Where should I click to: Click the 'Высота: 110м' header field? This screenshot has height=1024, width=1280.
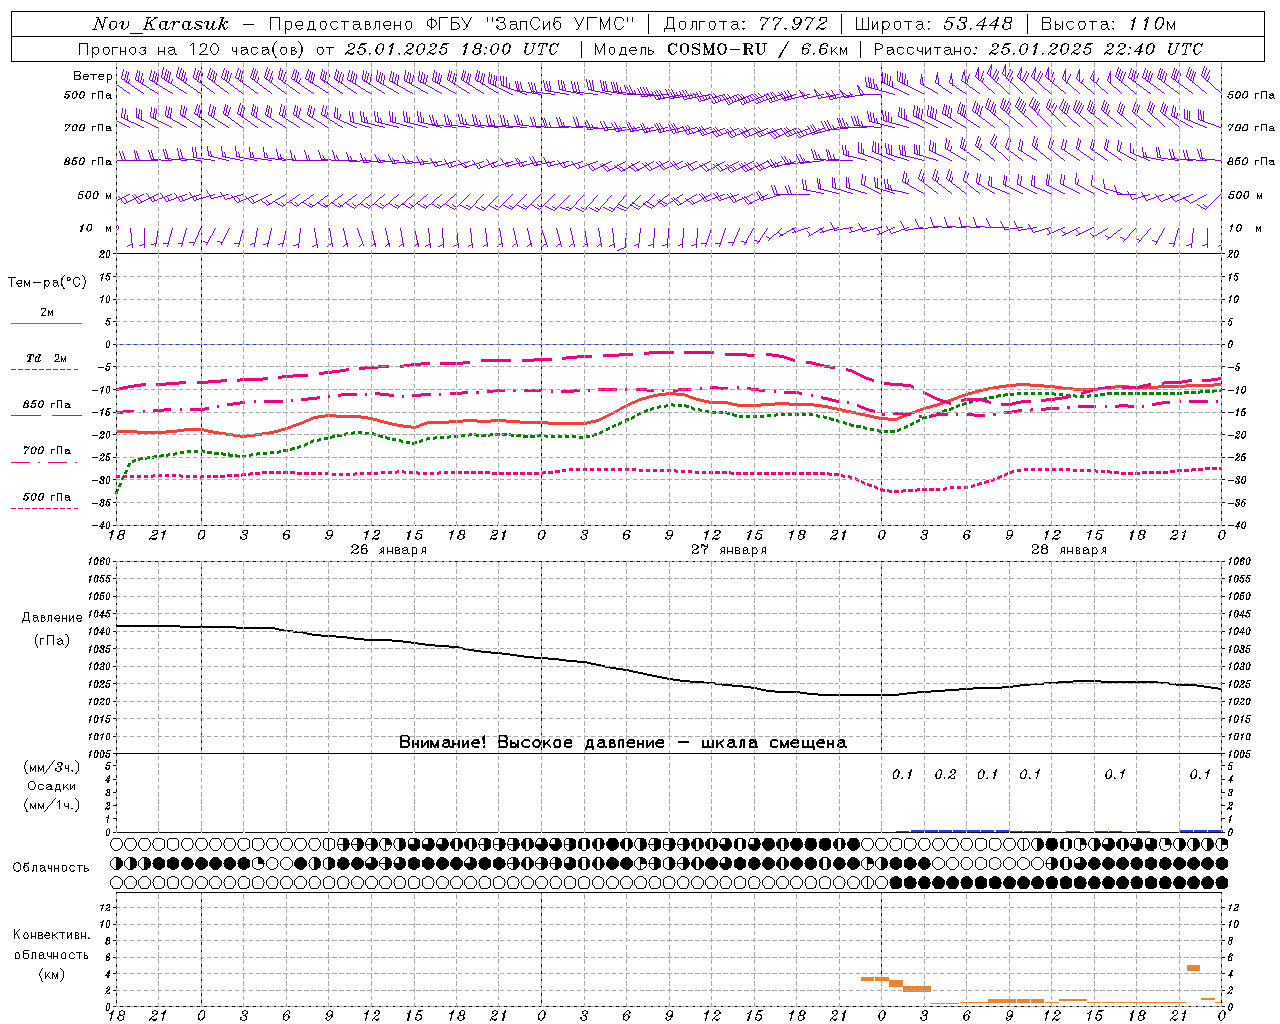click(x=1108, y=24)
